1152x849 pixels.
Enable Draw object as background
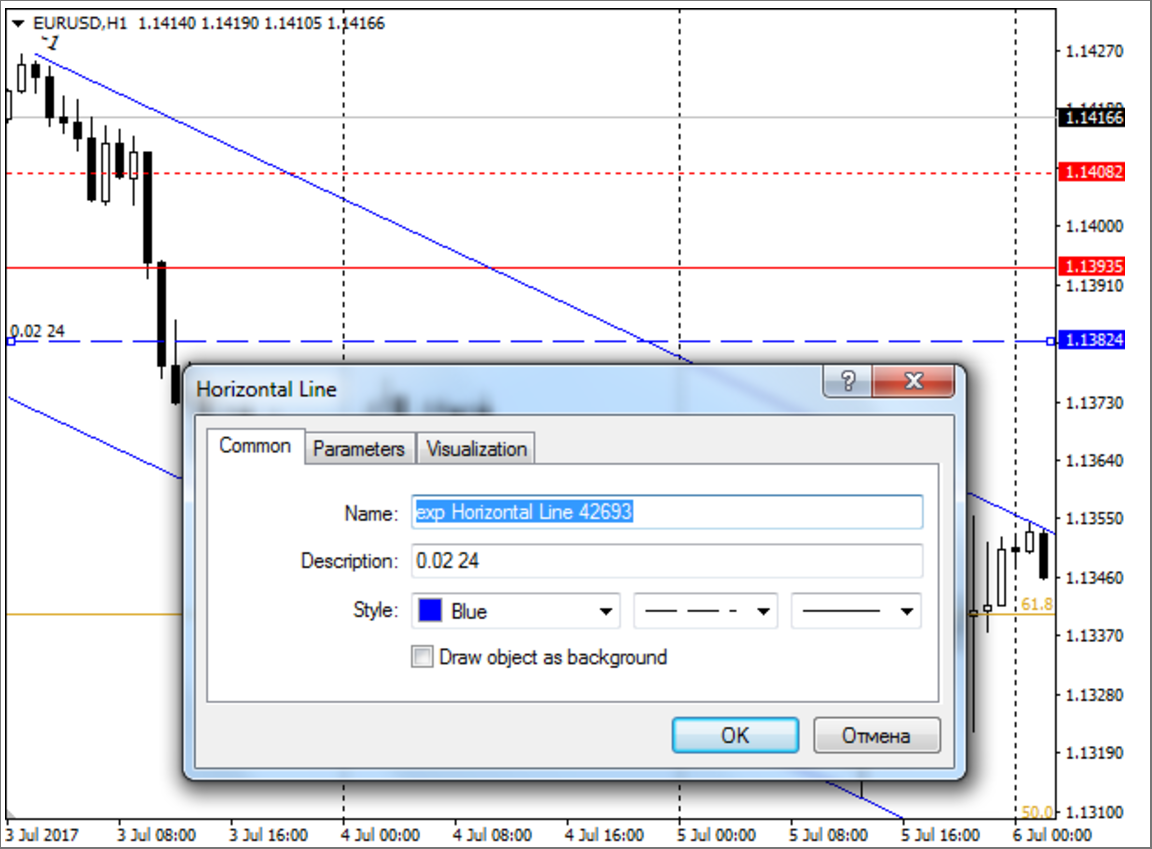(424, 657)
